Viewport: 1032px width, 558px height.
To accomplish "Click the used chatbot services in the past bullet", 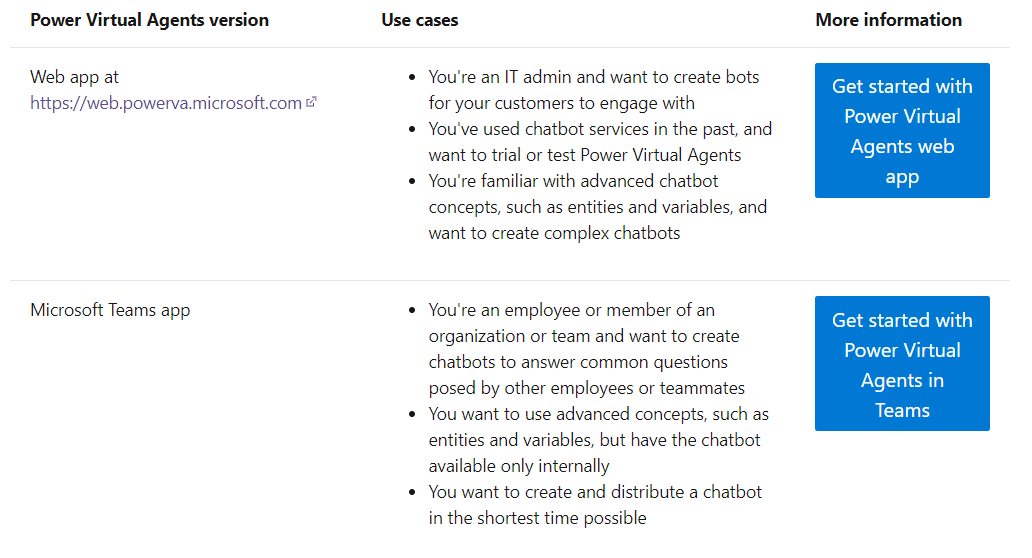I will coord(600,142).
